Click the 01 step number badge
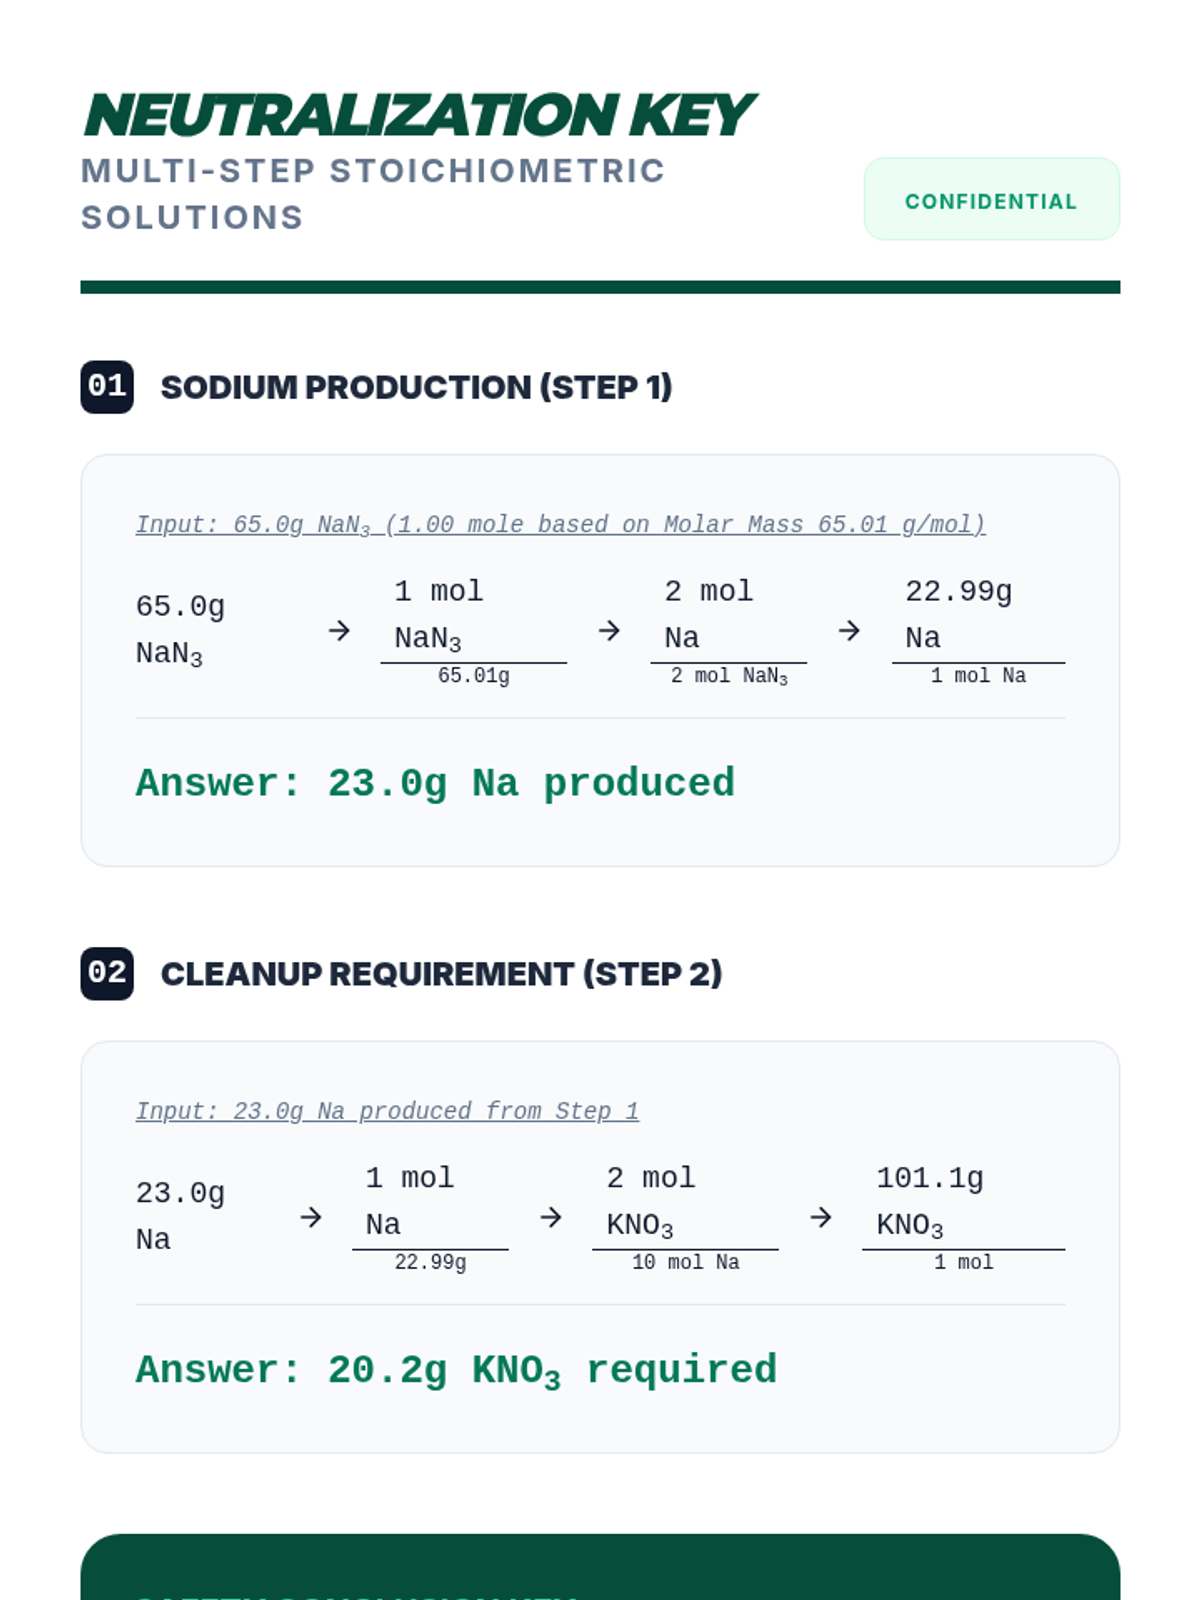 point(107,387)
